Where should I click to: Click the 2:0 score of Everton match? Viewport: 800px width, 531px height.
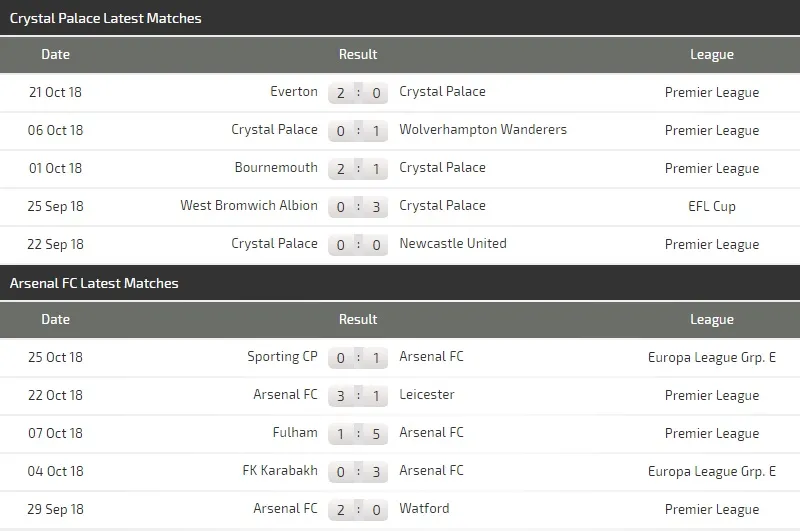coord(358,93)
